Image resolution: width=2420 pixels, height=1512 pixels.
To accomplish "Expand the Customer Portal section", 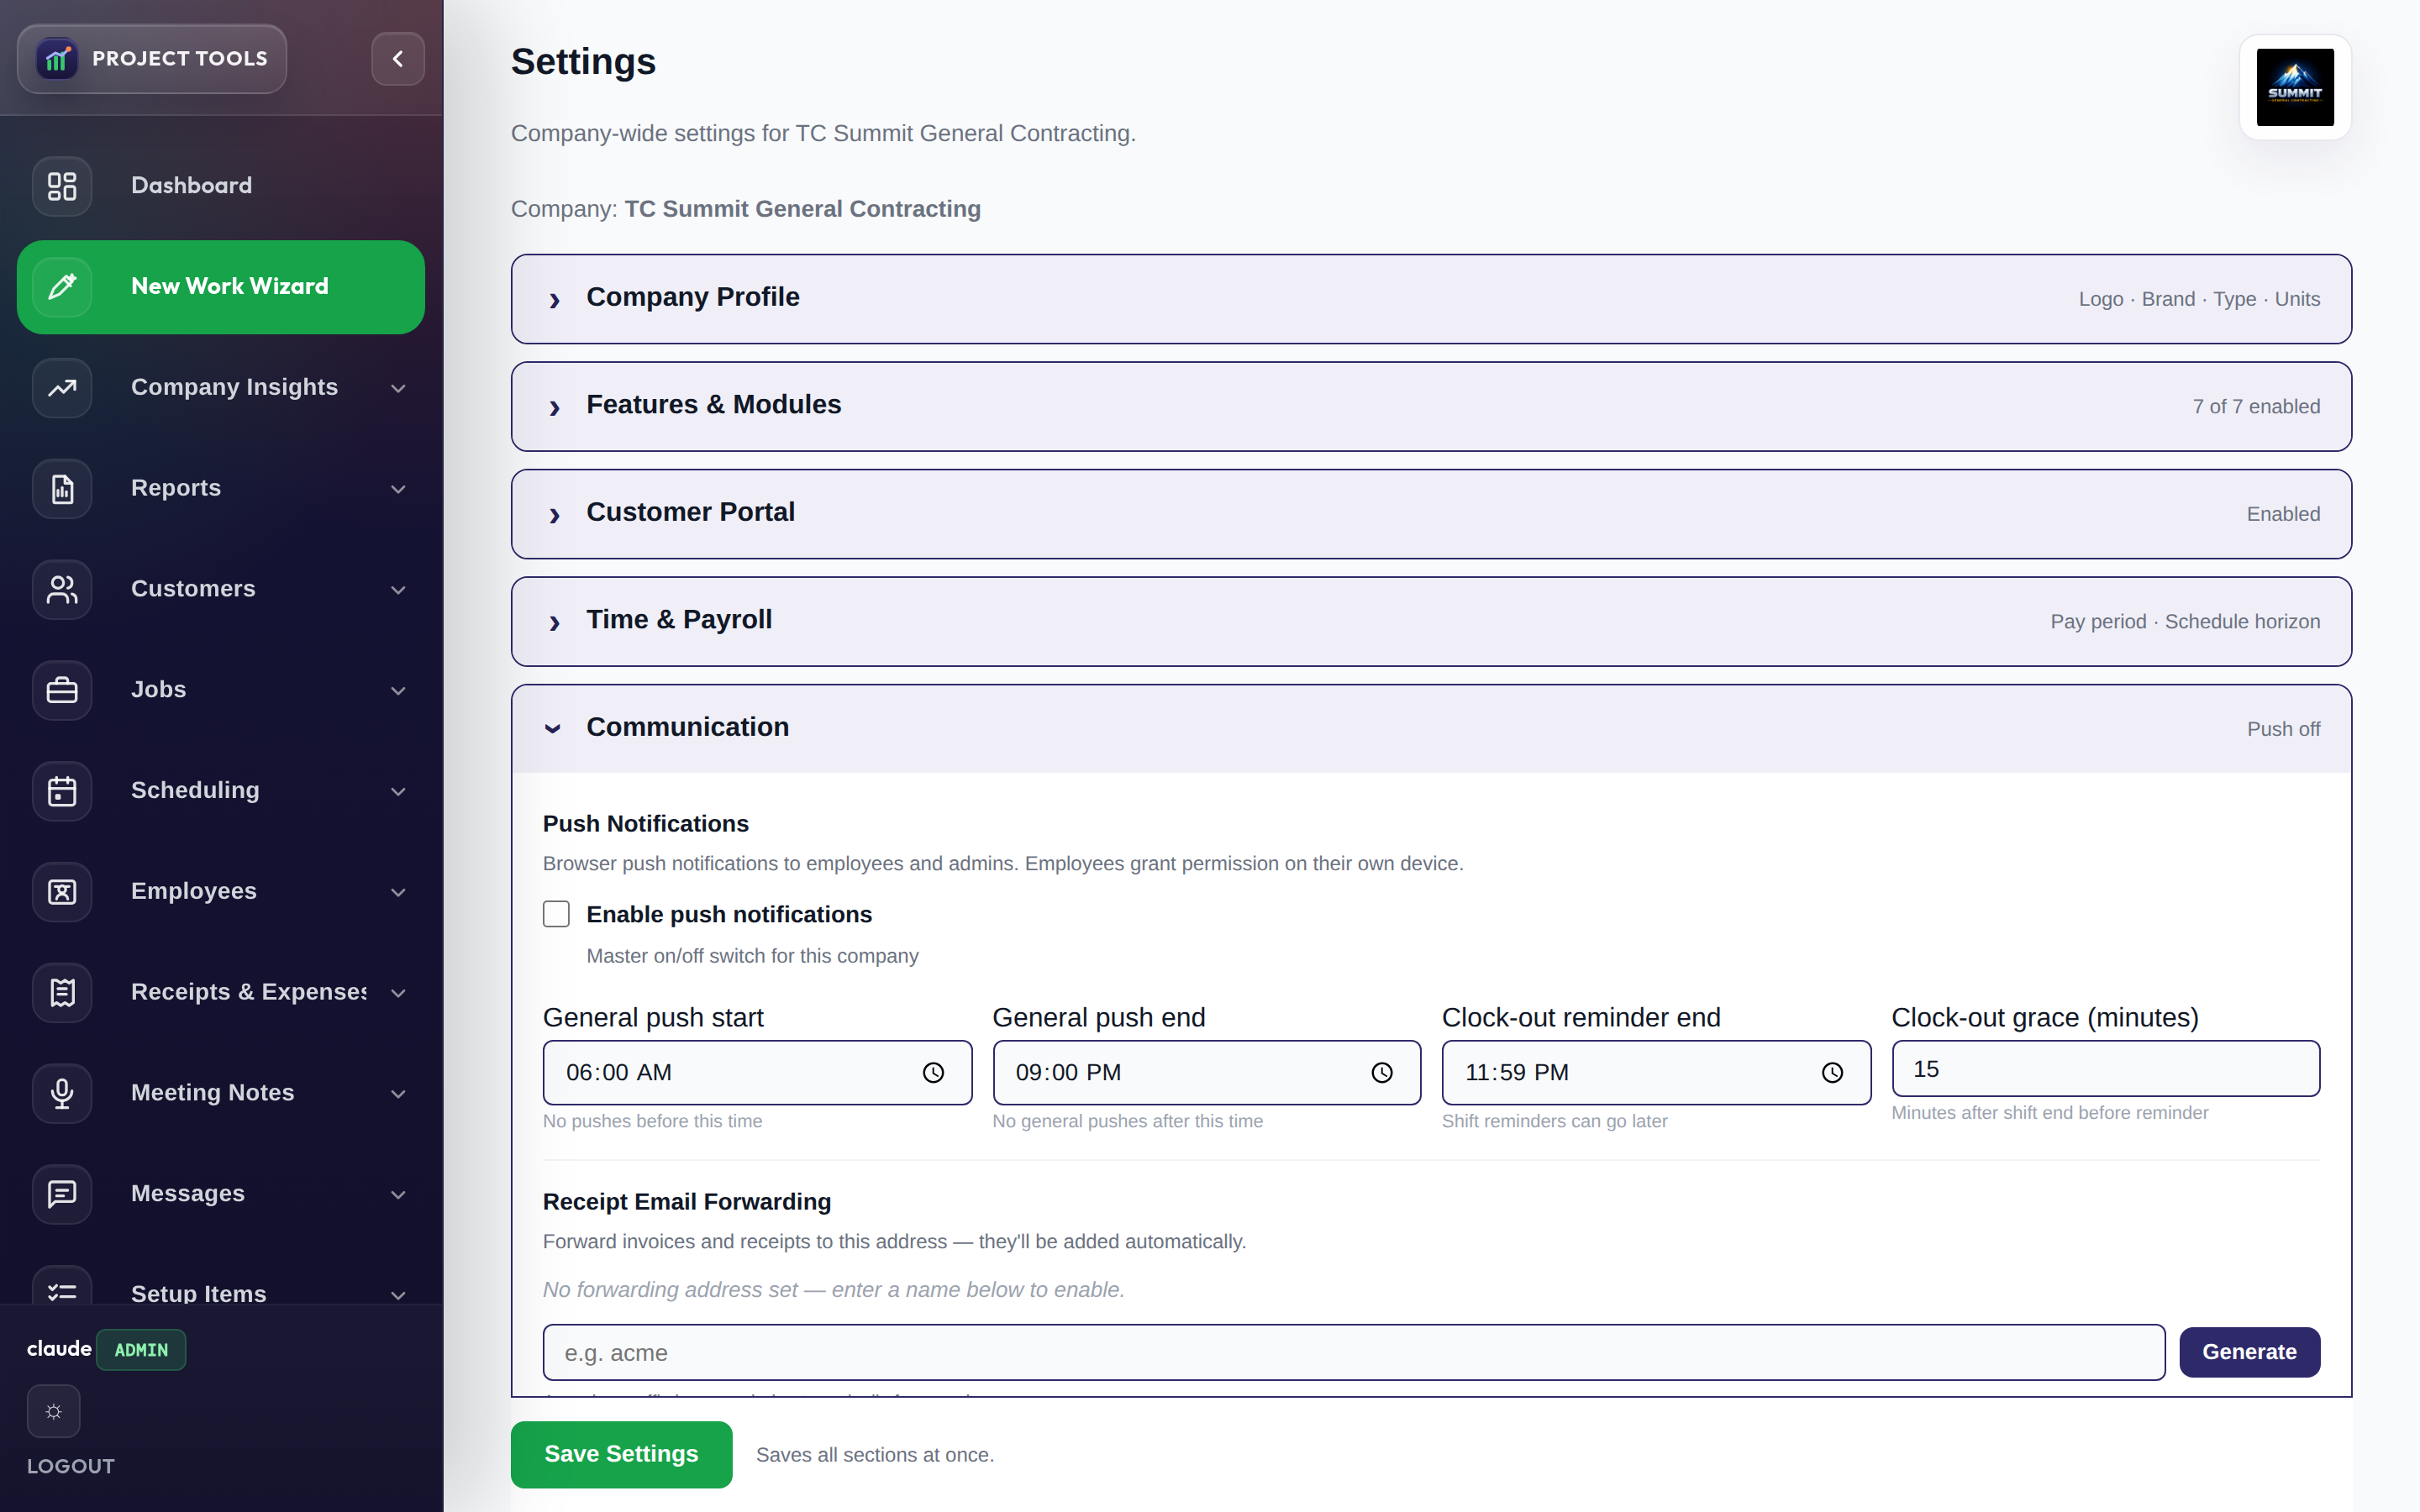I will point(1431,514).
